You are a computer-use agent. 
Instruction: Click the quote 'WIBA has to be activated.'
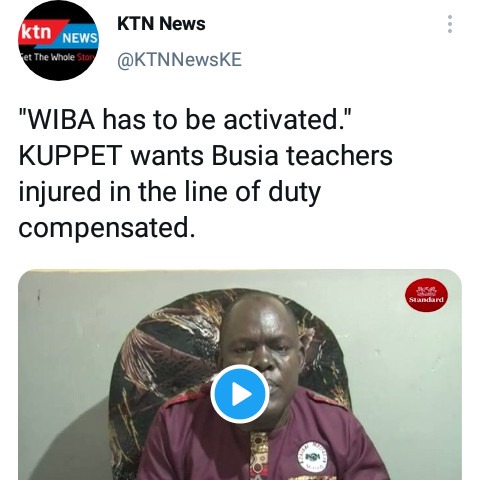point(185,120)
